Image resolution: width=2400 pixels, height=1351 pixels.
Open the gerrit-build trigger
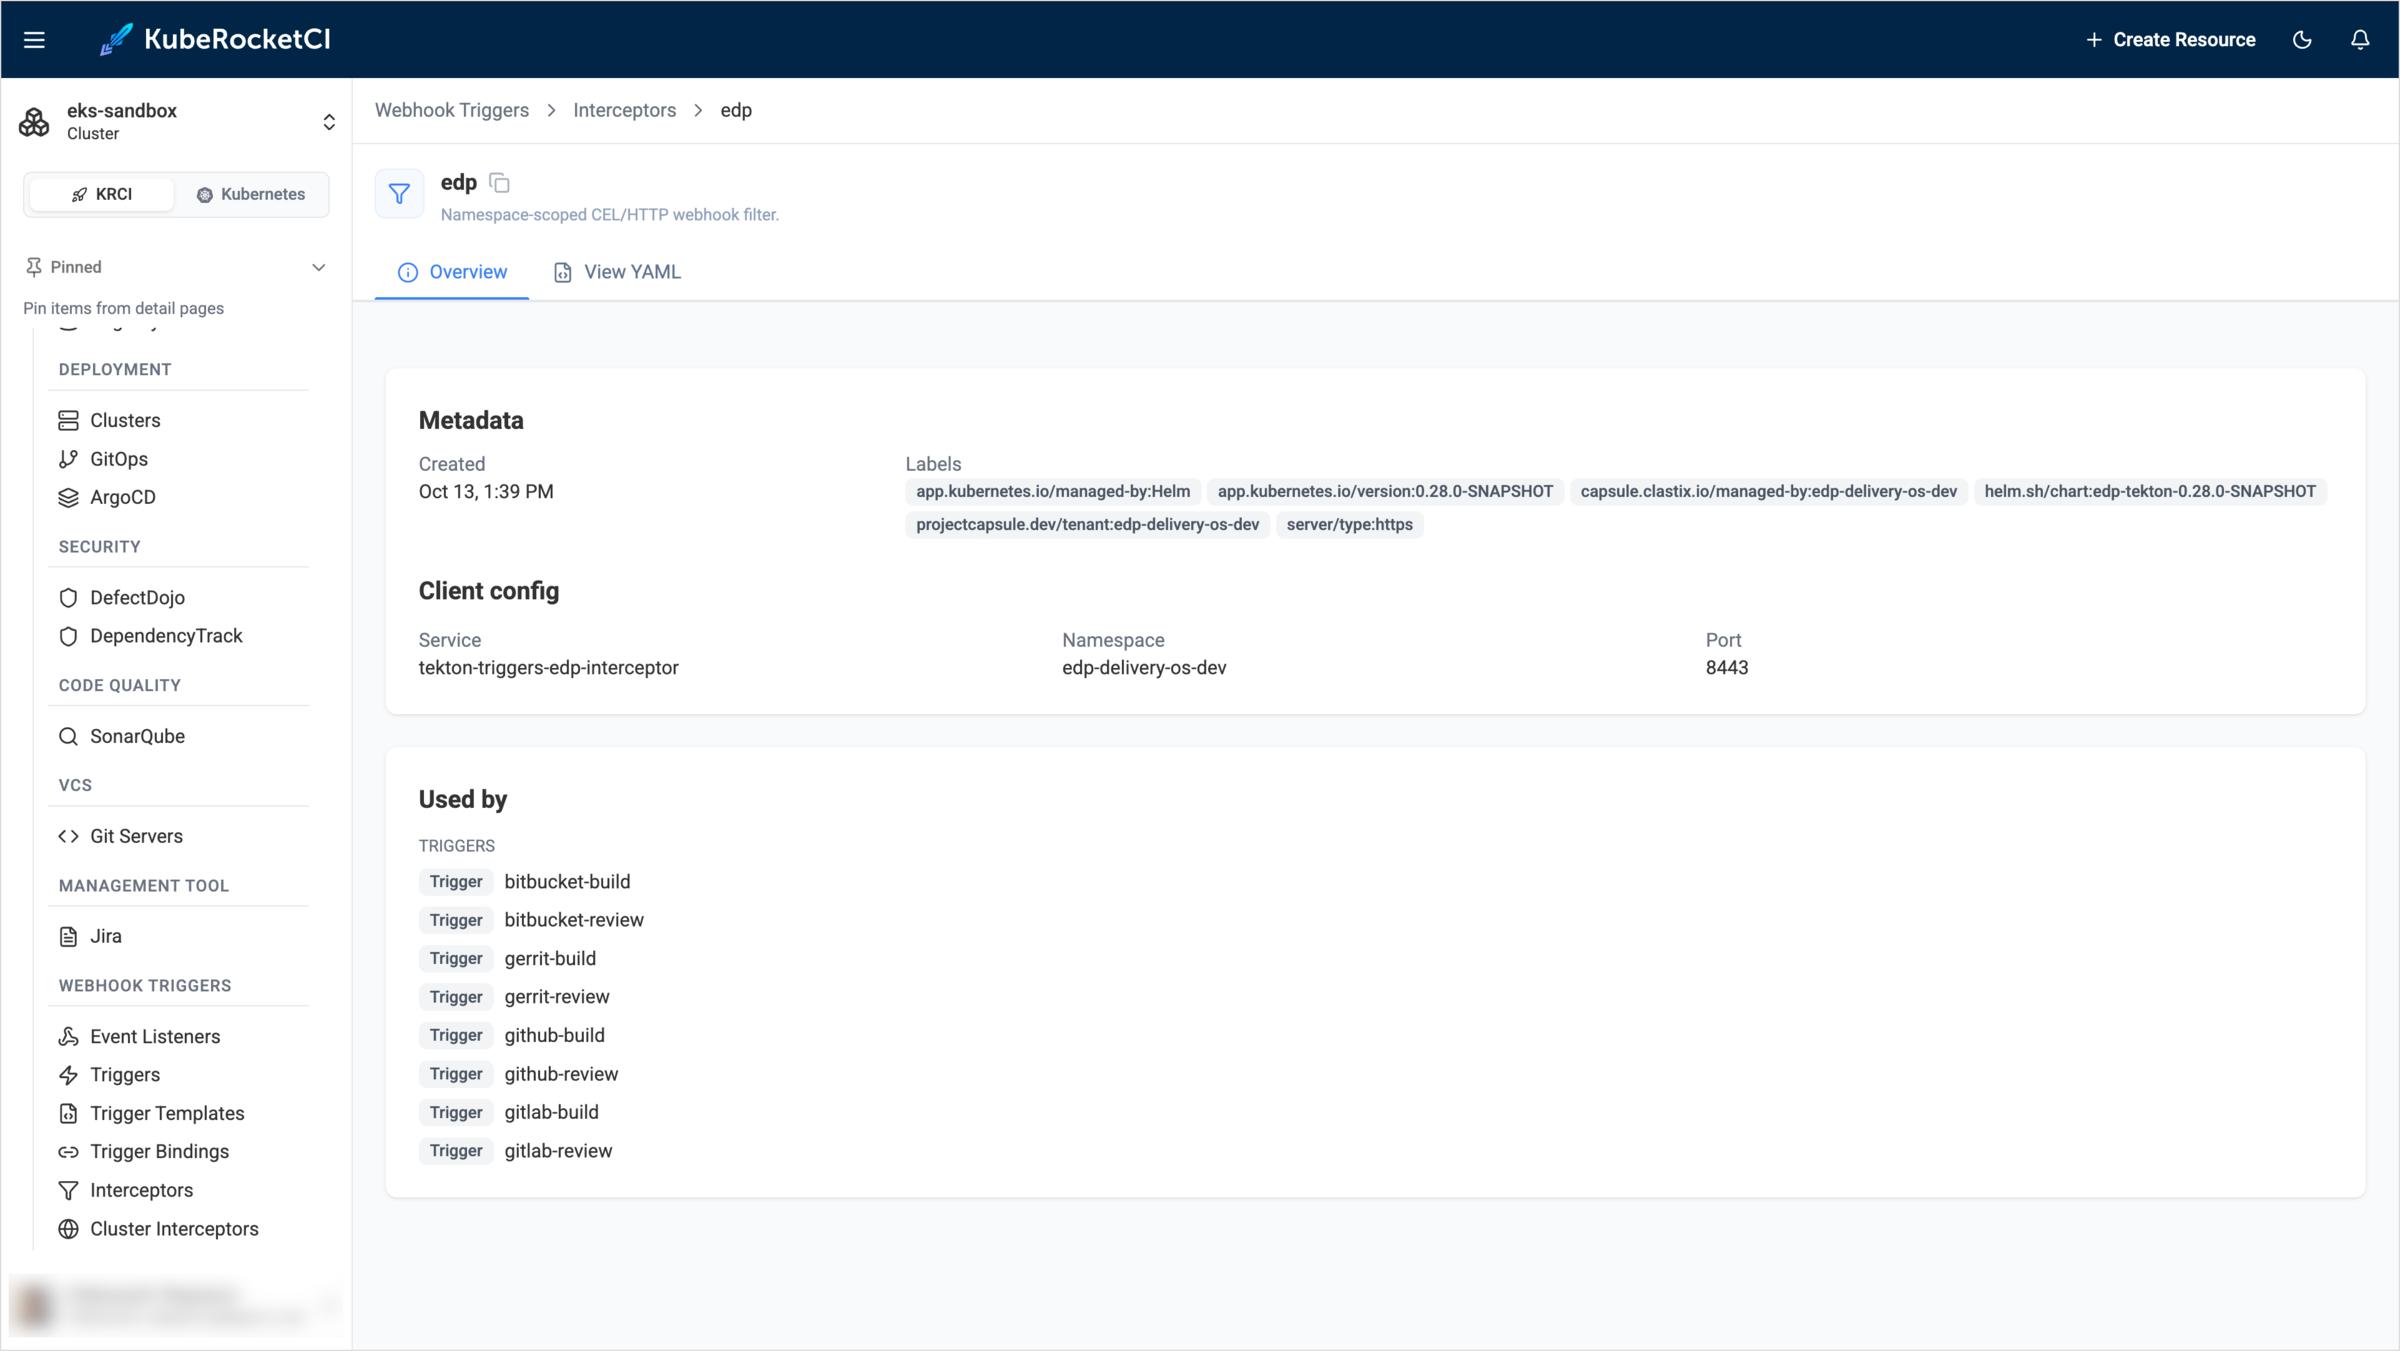point(550,958)
